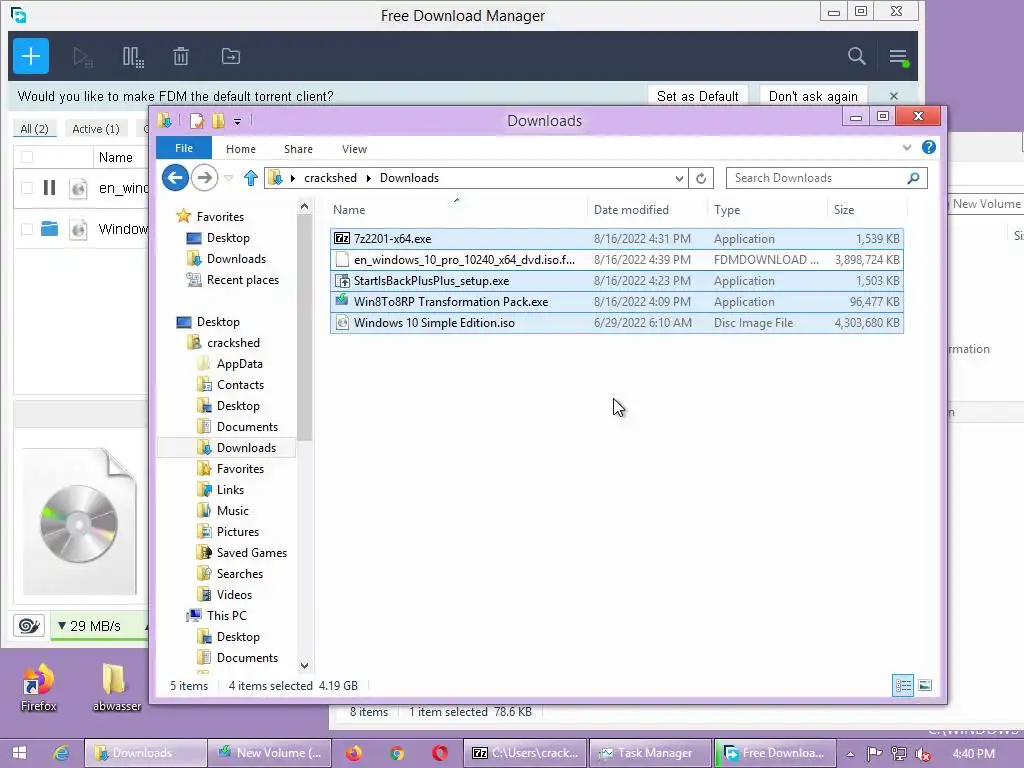The image size is (1024, 768).
Task: Click the FDM start downloads play icon
Action: point(83,57)
